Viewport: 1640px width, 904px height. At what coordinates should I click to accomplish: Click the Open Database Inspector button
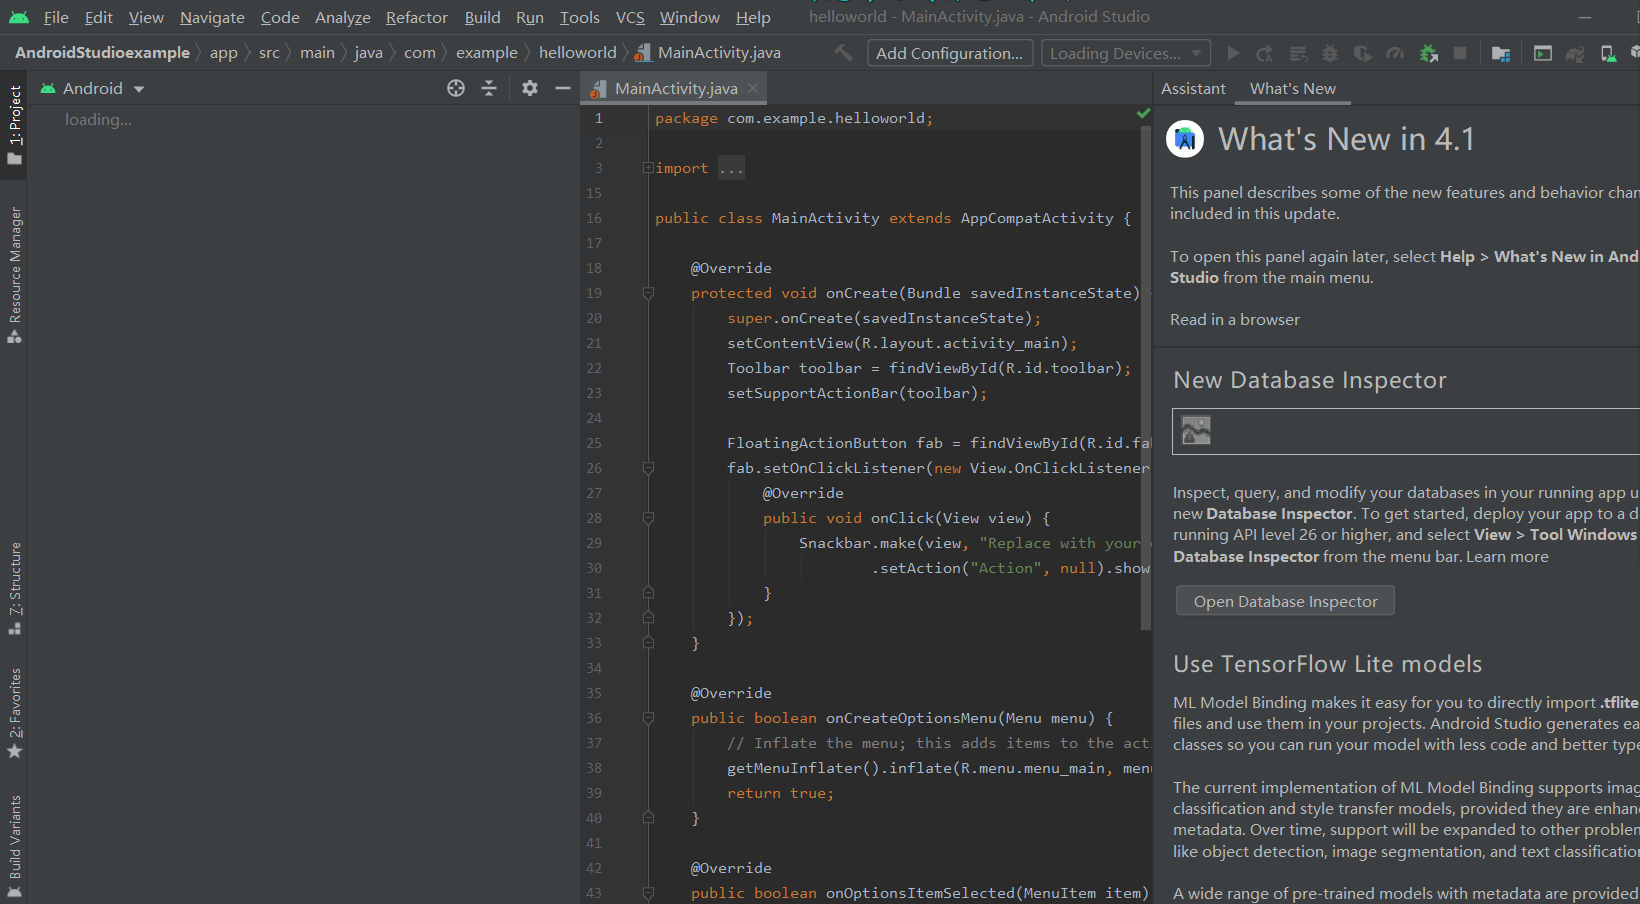click(x=1285, y=601)
